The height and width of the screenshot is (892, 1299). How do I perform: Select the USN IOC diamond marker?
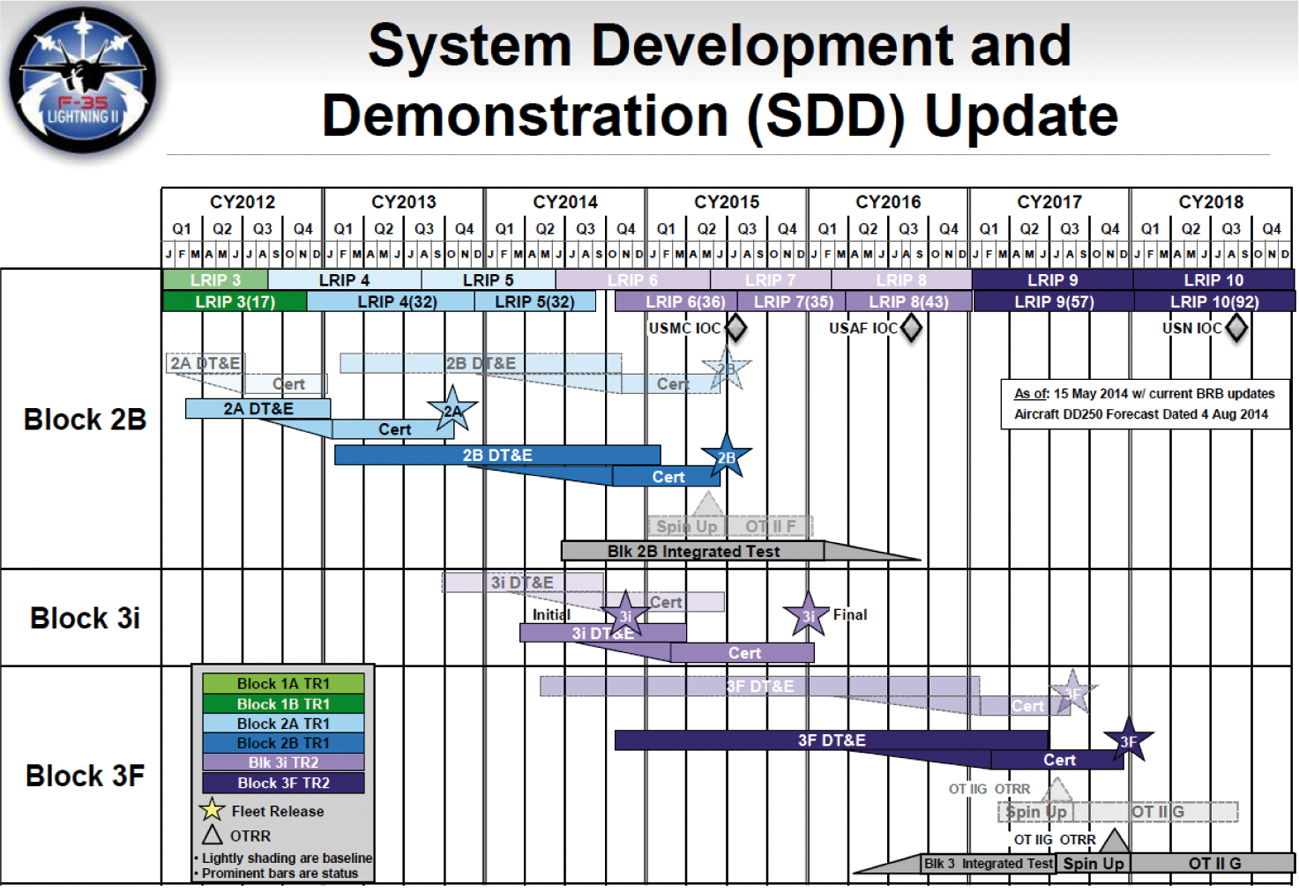coord(1236,327)
